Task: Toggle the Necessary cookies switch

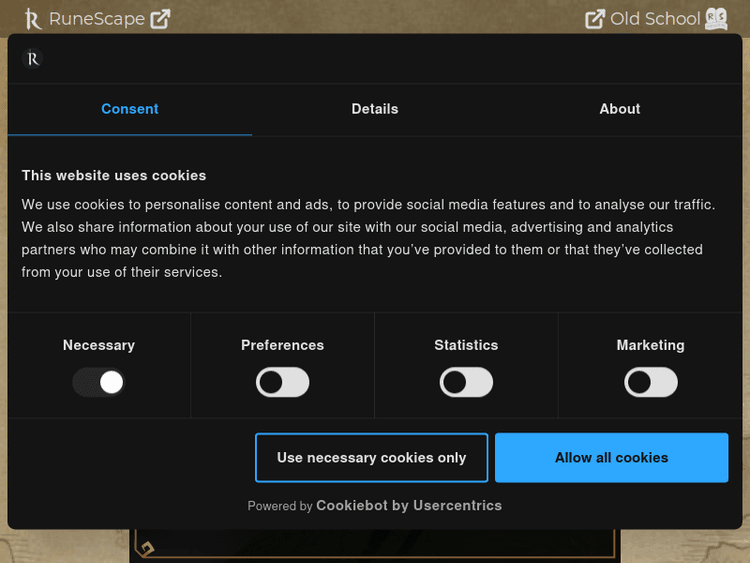Action: coord(99,382)
